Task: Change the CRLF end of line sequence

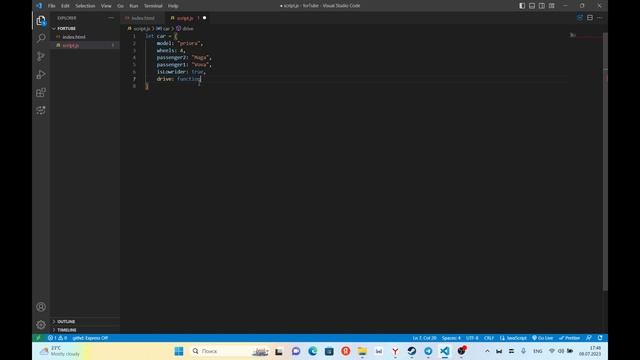Action: pyautogui.click(x=489, y=338)
